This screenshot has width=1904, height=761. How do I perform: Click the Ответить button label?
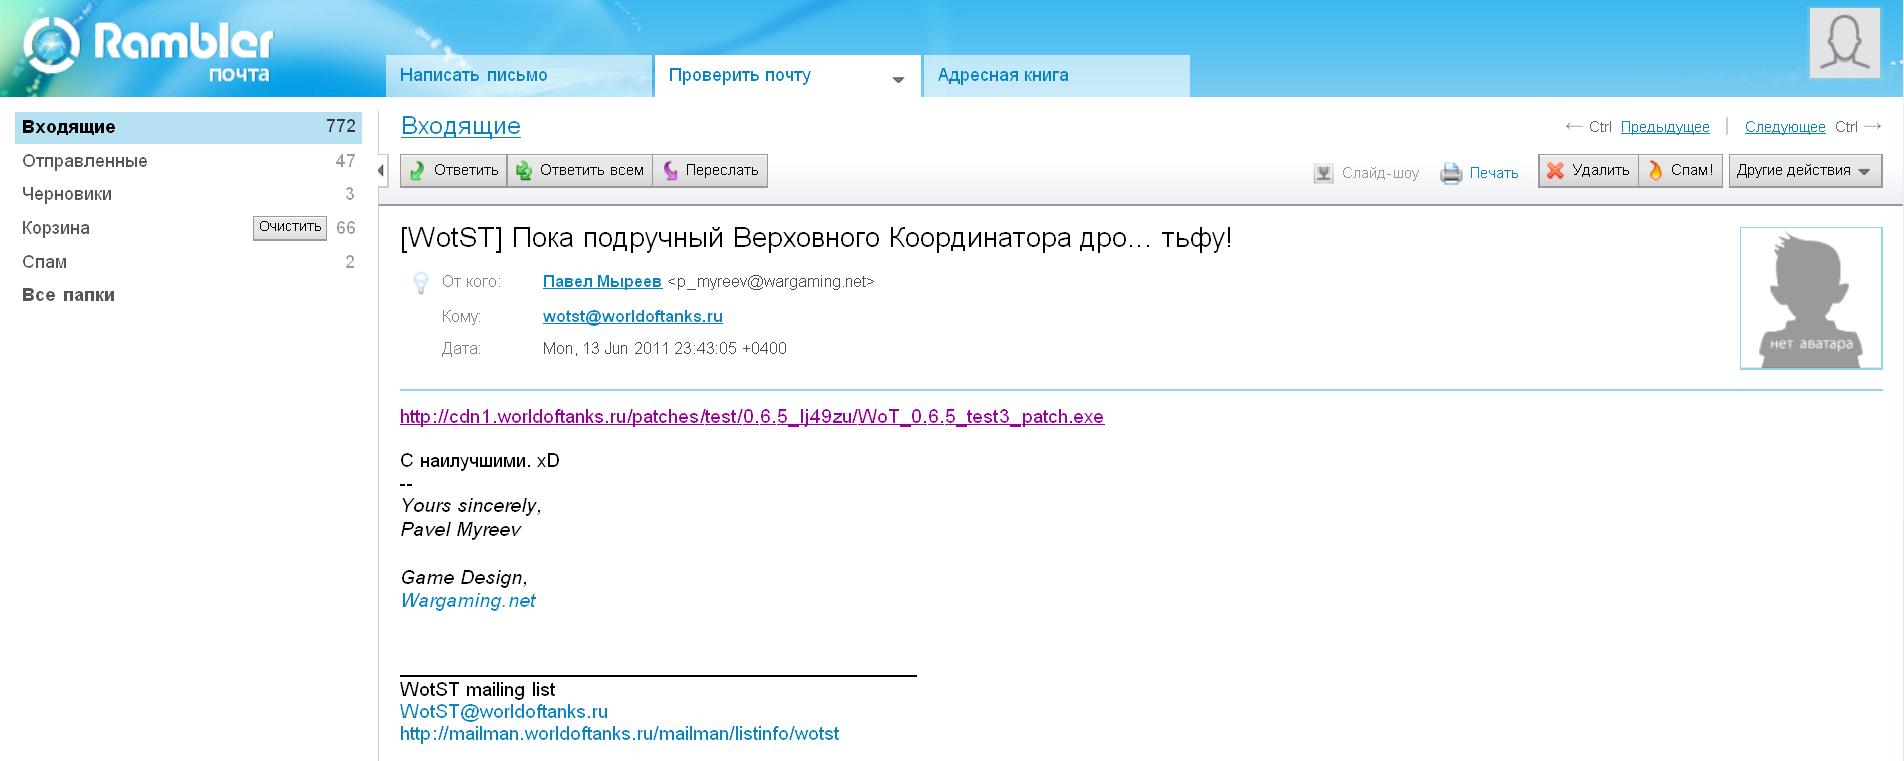(466, 171)
